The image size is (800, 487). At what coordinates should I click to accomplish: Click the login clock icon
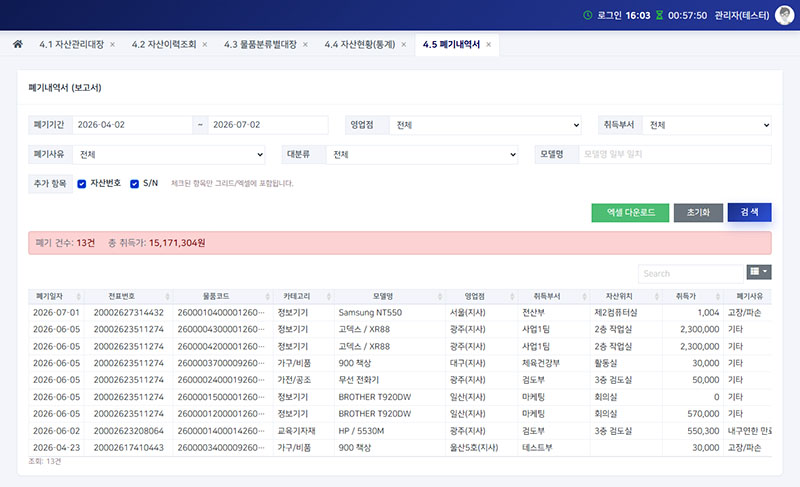588,15
